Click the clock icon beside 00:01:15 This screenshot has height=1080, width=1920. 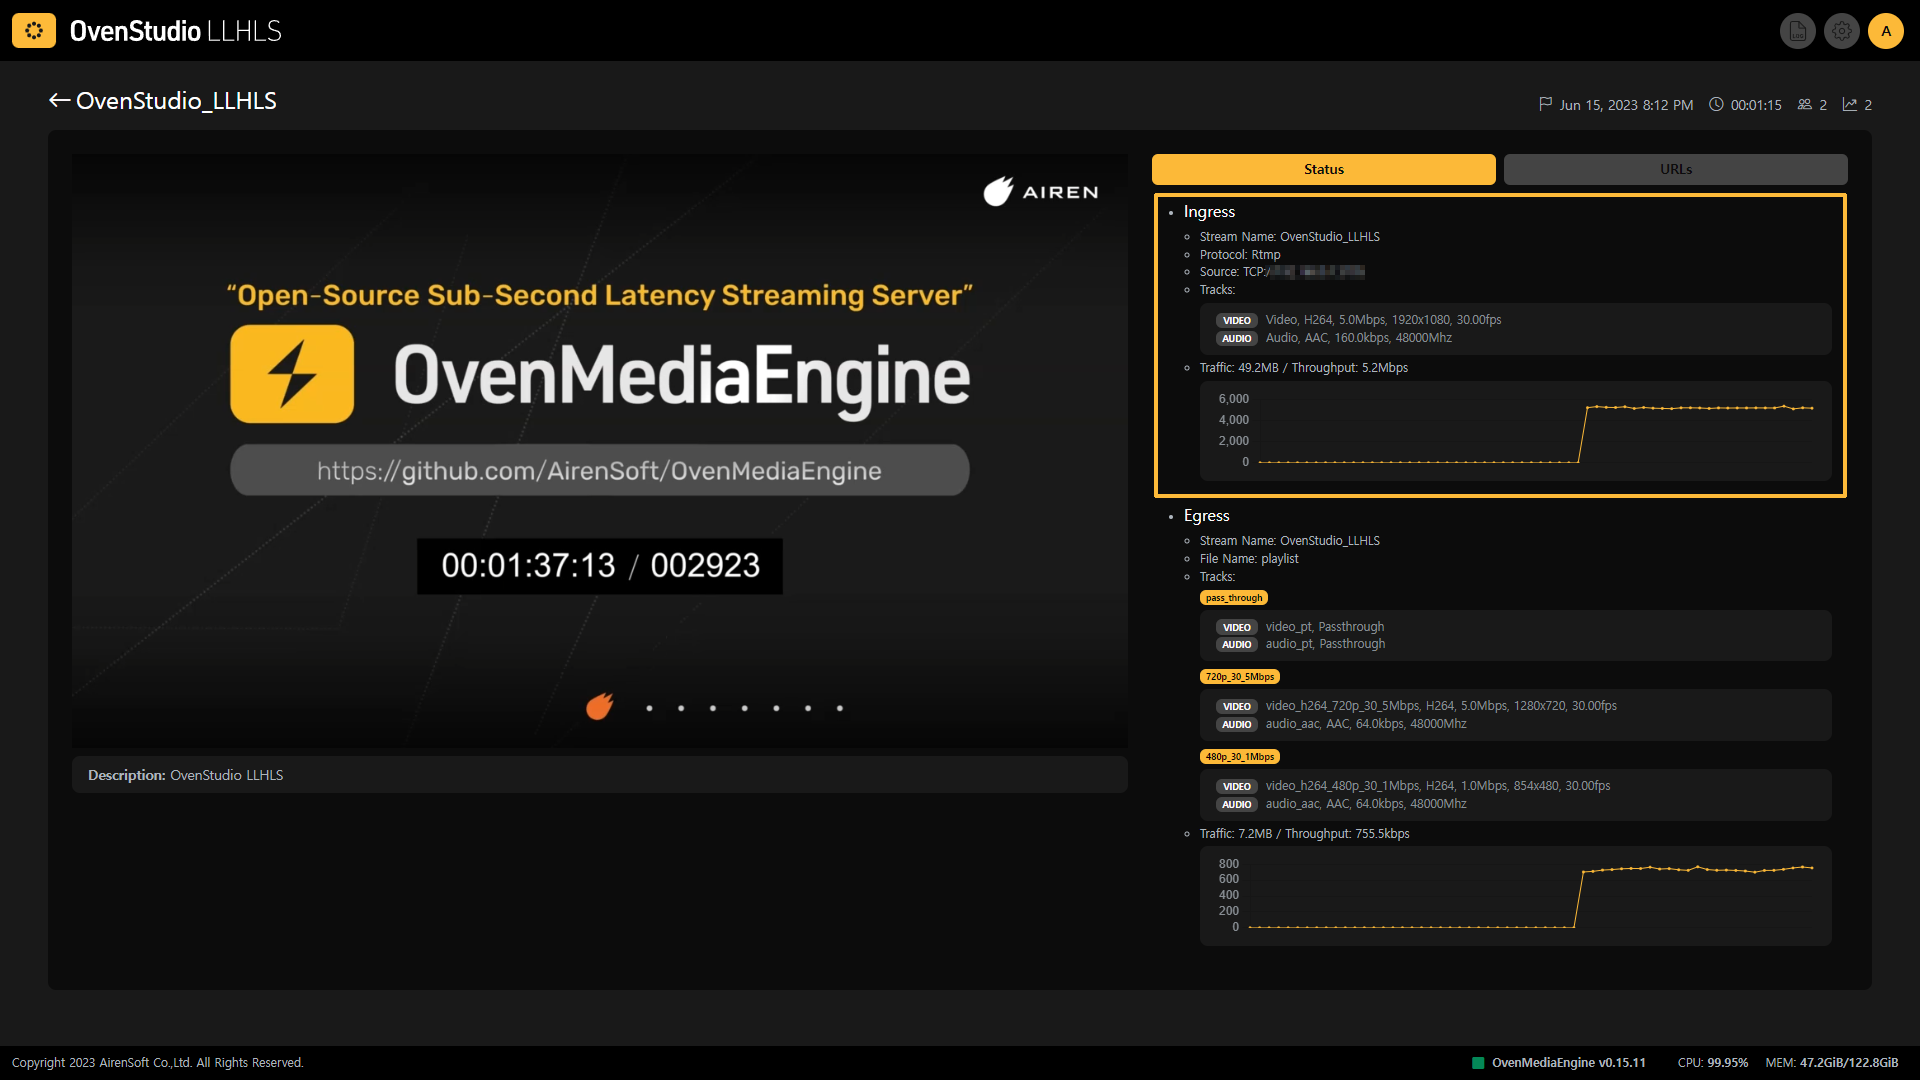click(x=1716, y=104)
